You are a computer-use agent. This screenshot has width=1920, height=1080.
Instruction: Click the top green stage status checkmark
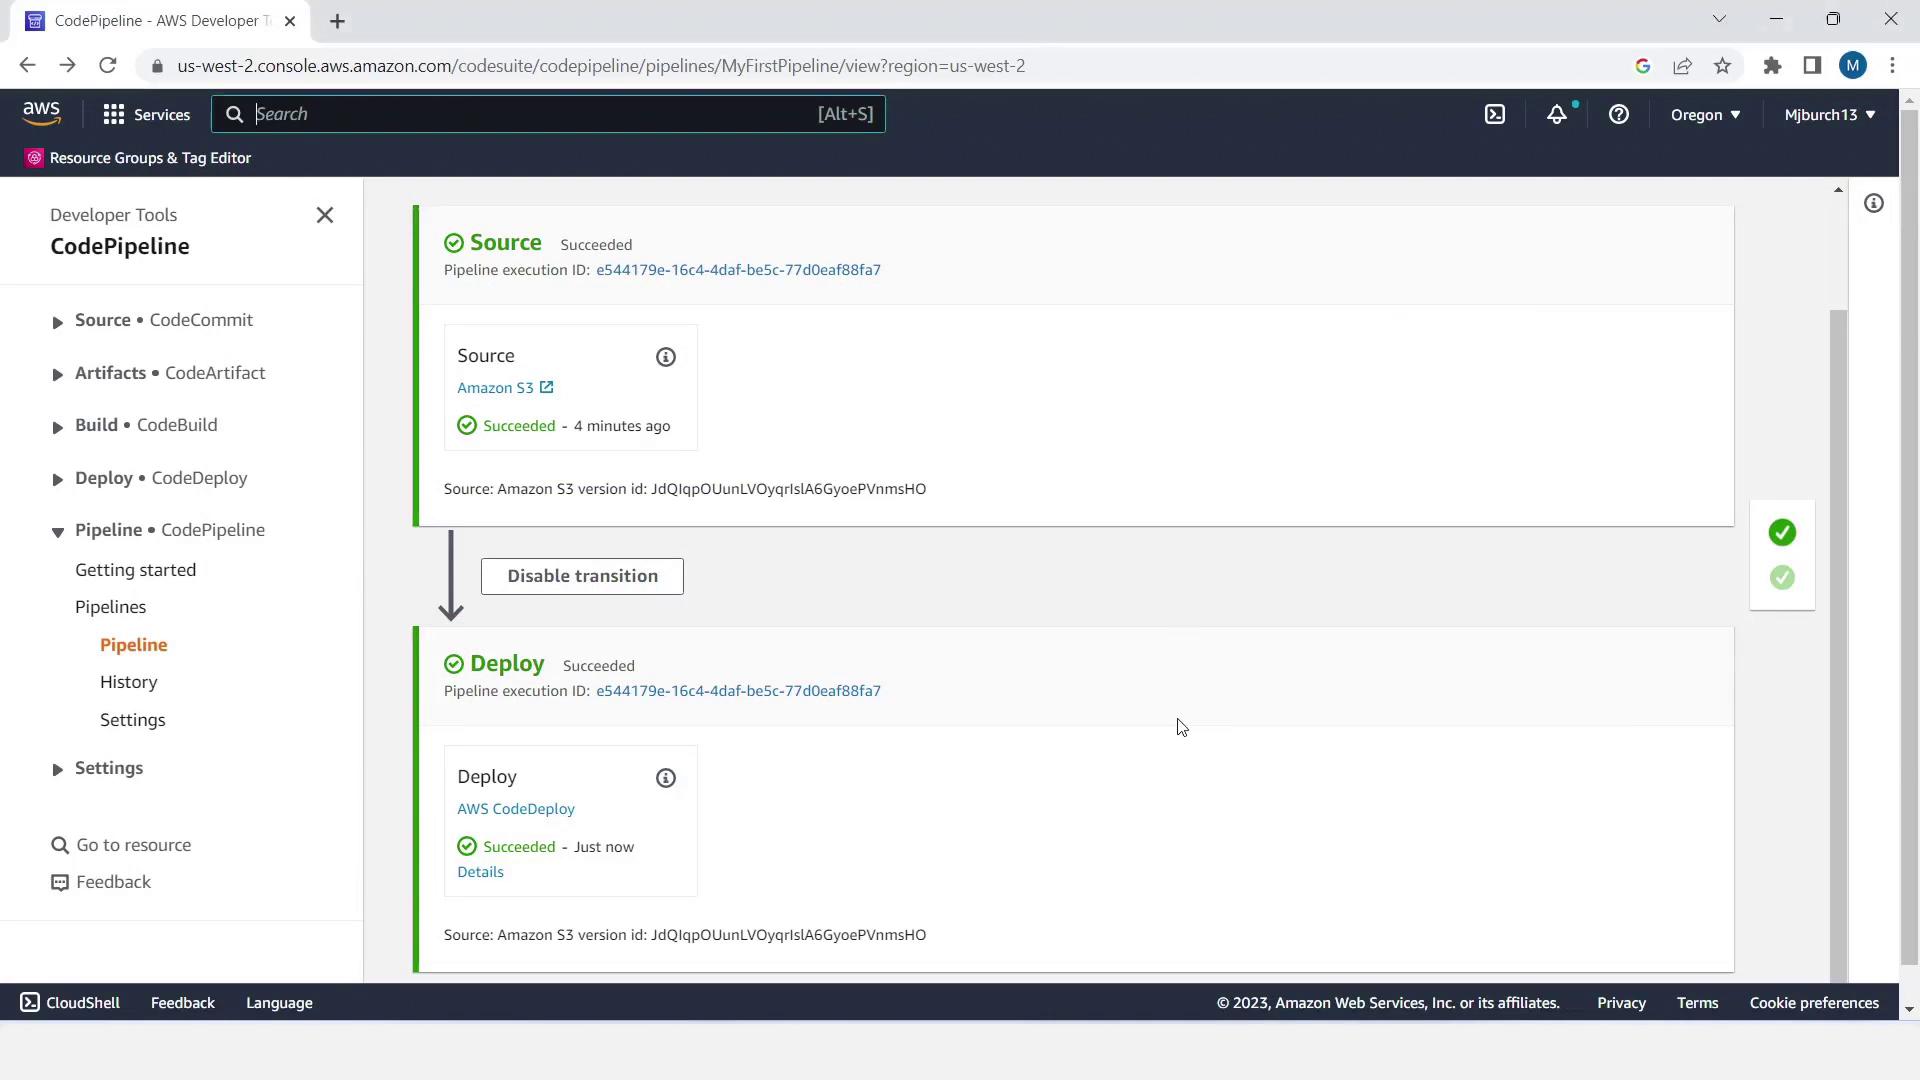click(1781, 532)
